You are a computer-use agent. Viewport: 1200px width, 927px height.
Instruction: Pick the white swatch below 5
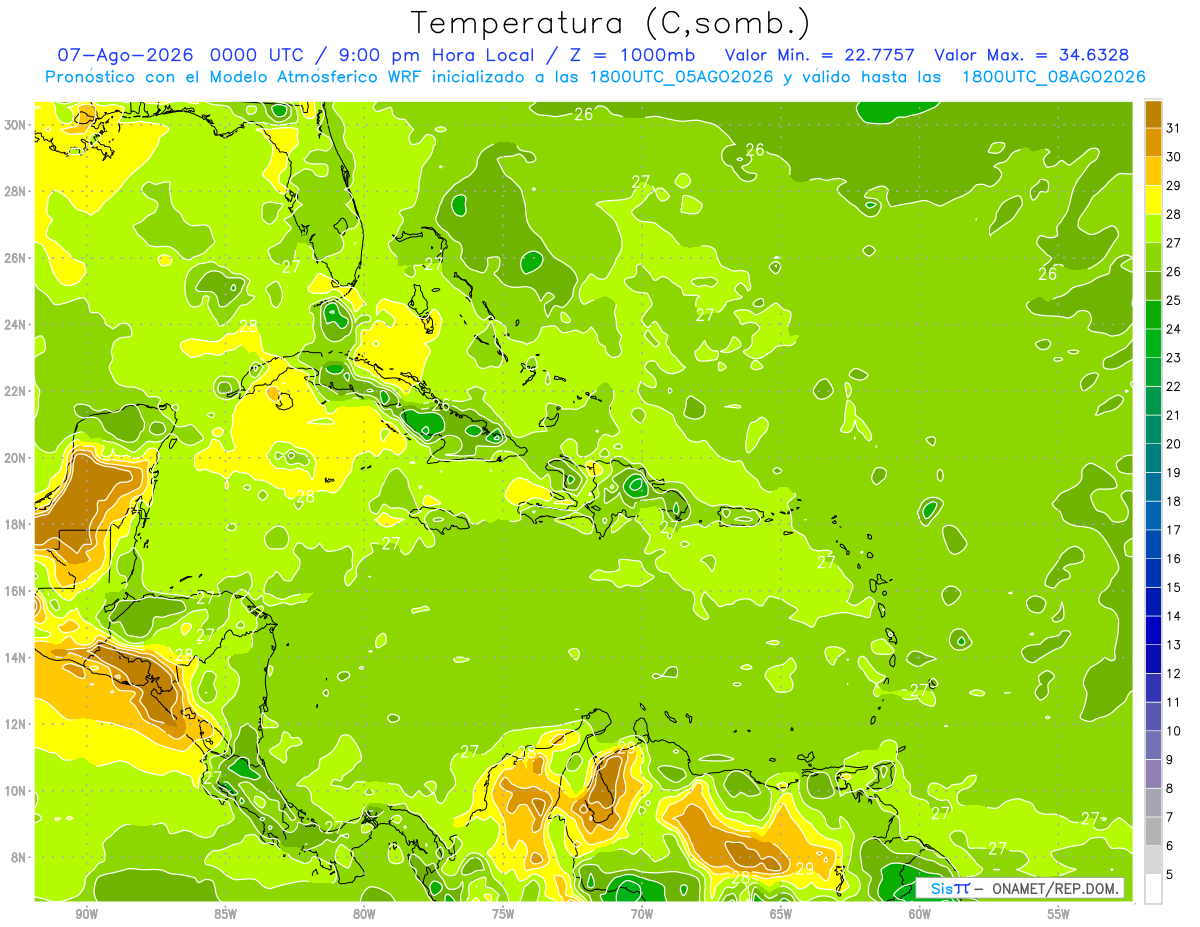click(1153, 889)
